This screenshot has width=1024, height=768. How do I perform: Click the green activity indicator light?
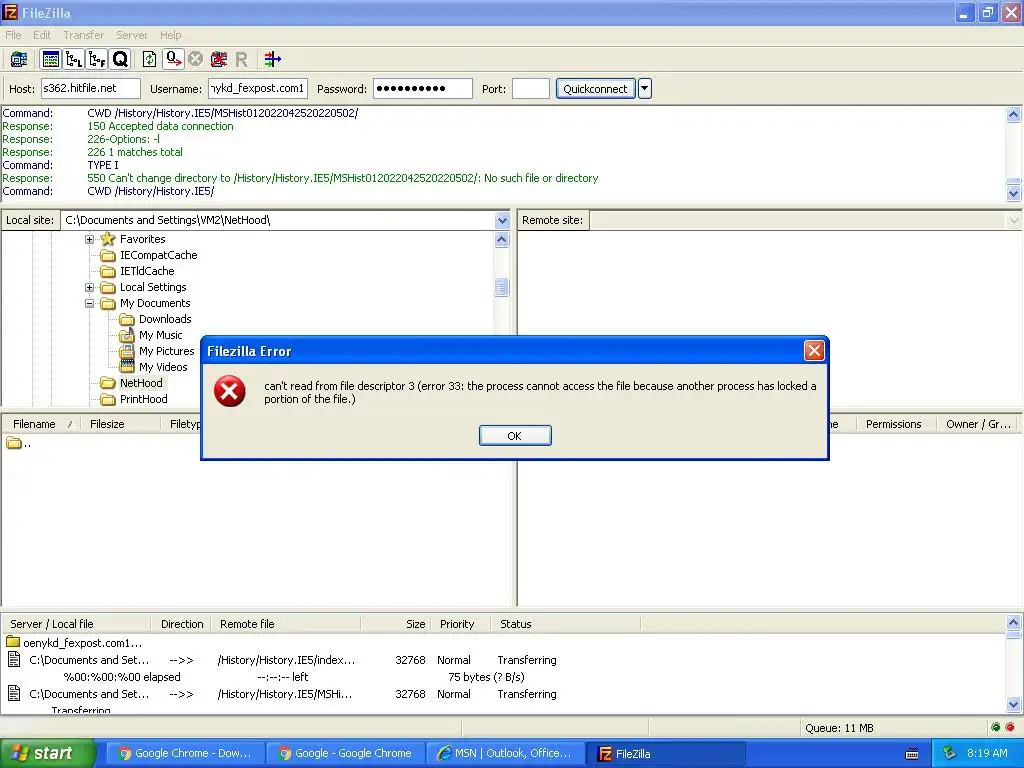995,727
